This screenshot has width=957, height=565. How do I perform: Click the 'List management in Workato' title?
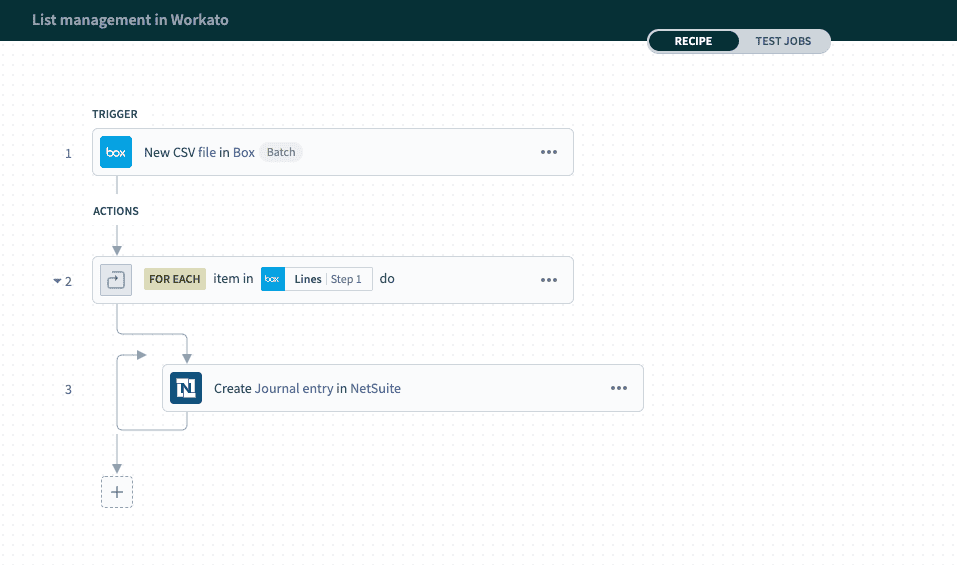pyautogui.click(x=130, y=20)
